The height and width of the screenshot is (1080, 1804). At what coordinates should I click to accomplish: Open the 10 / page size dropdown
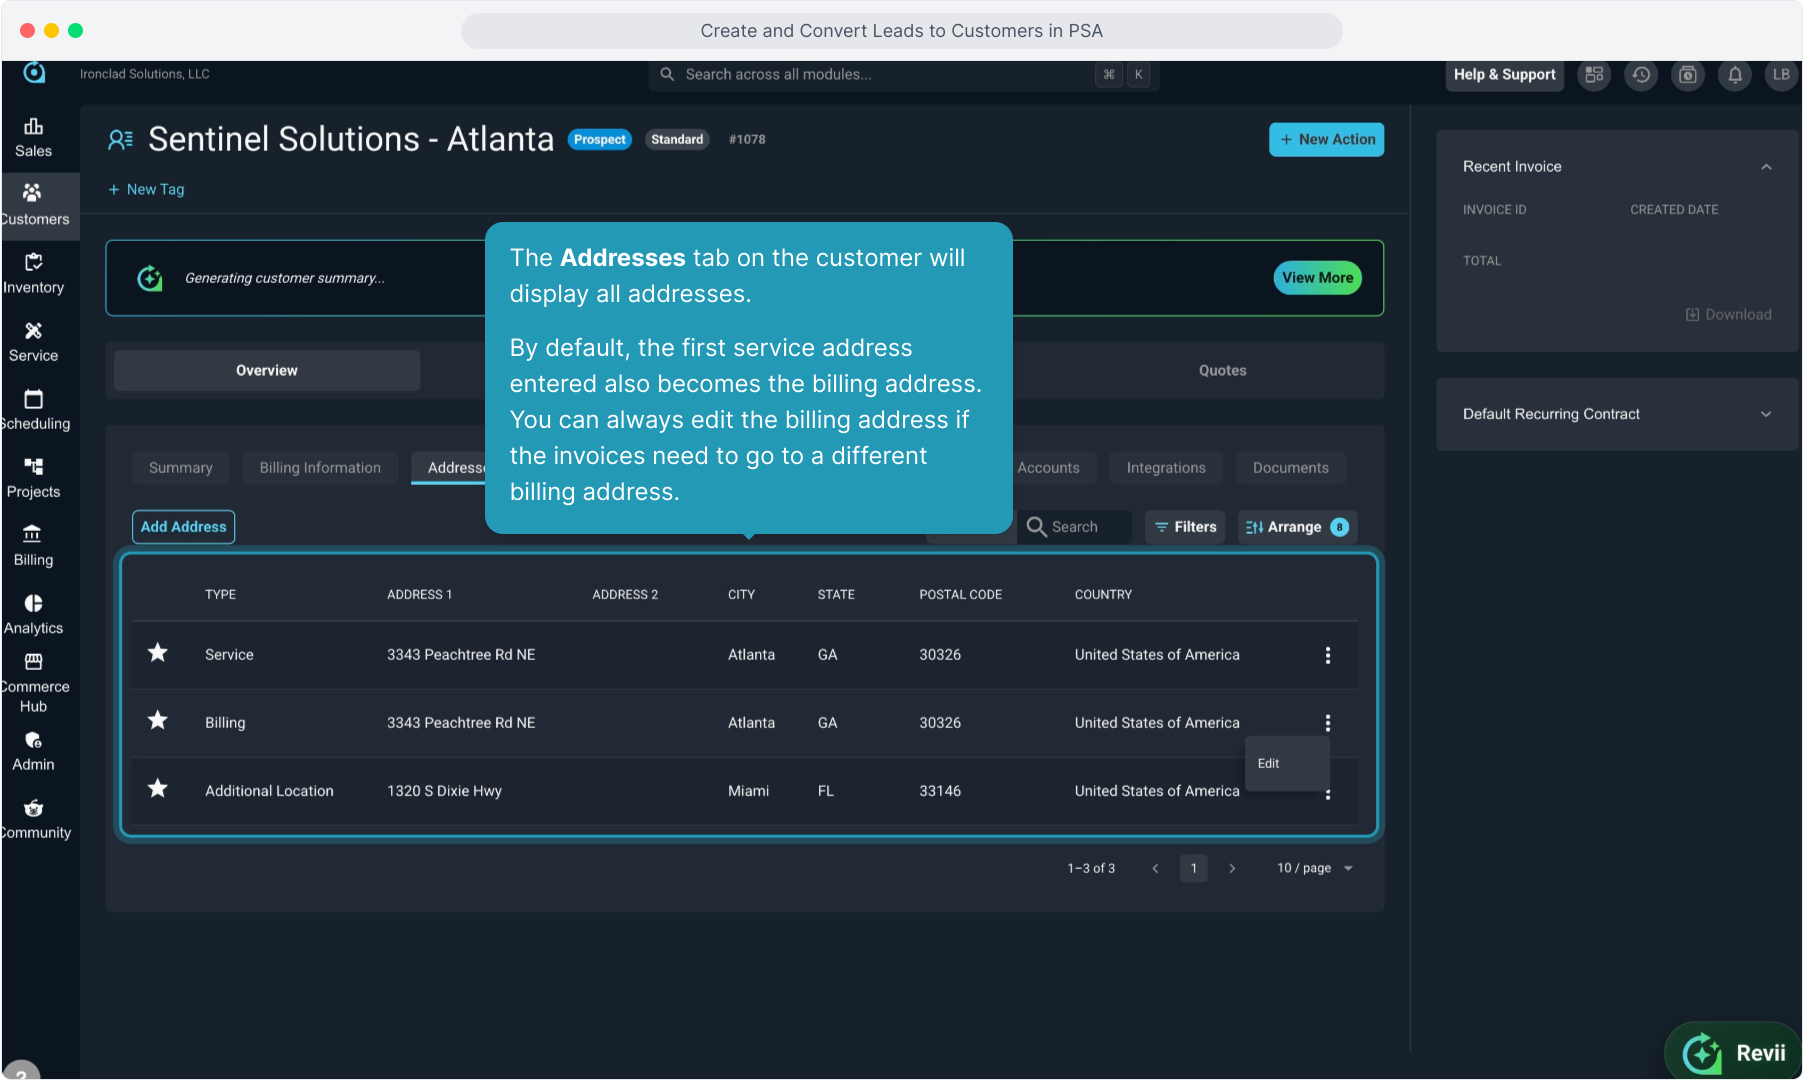pos(1314,868)
